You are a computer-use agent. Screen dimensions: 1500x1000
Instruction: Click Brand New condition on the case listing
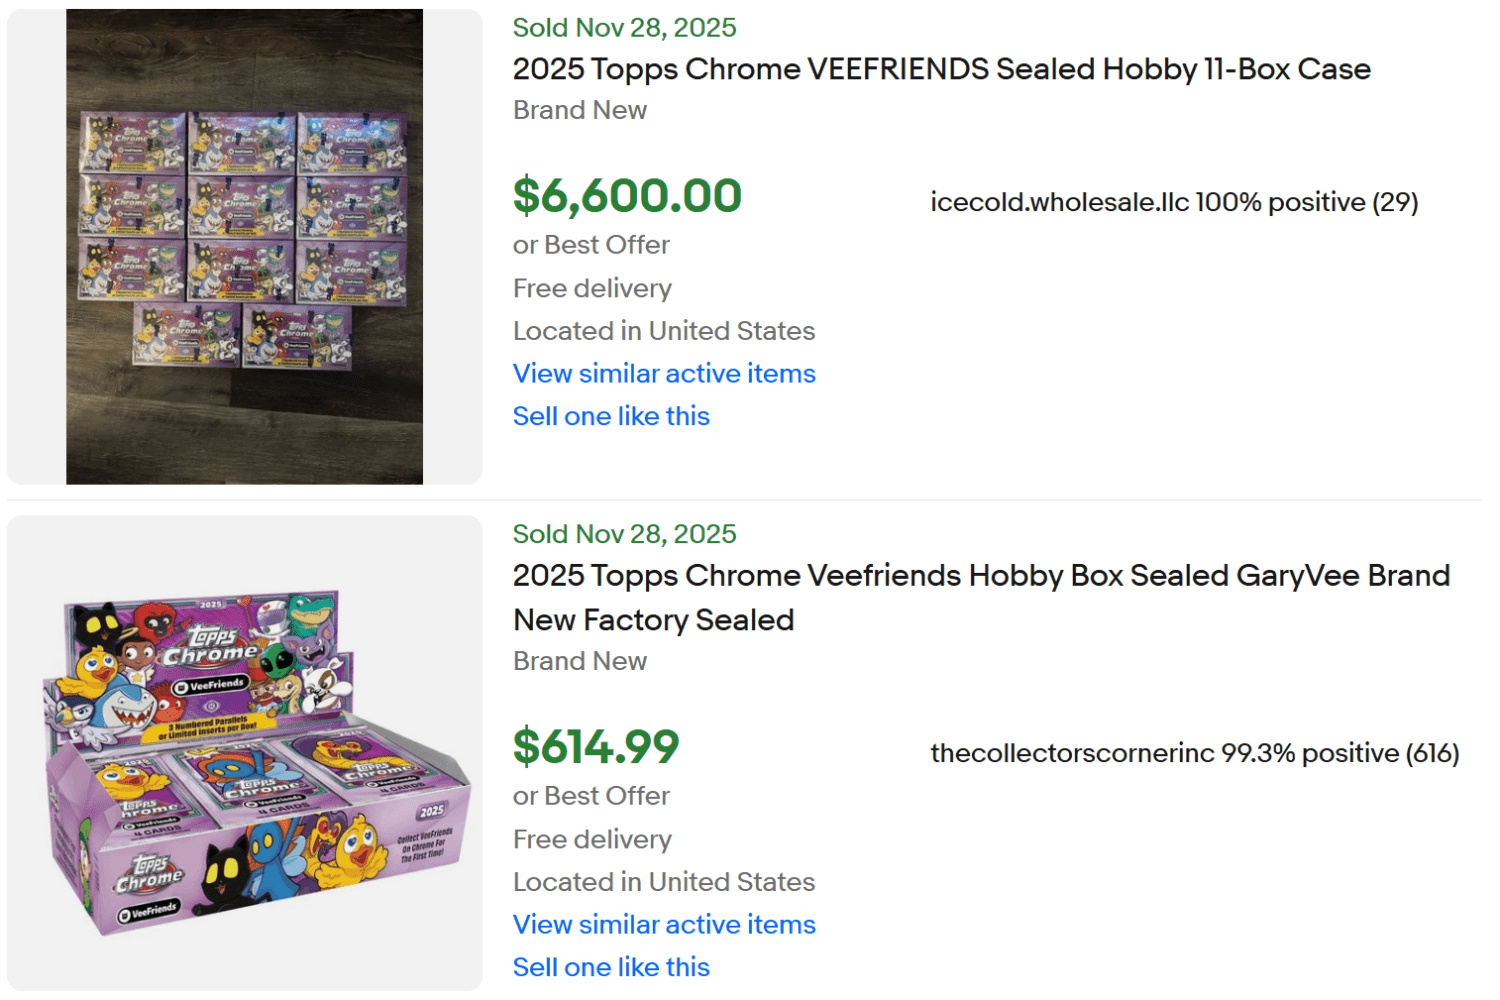pyautogui.click(x=579, y=110)
